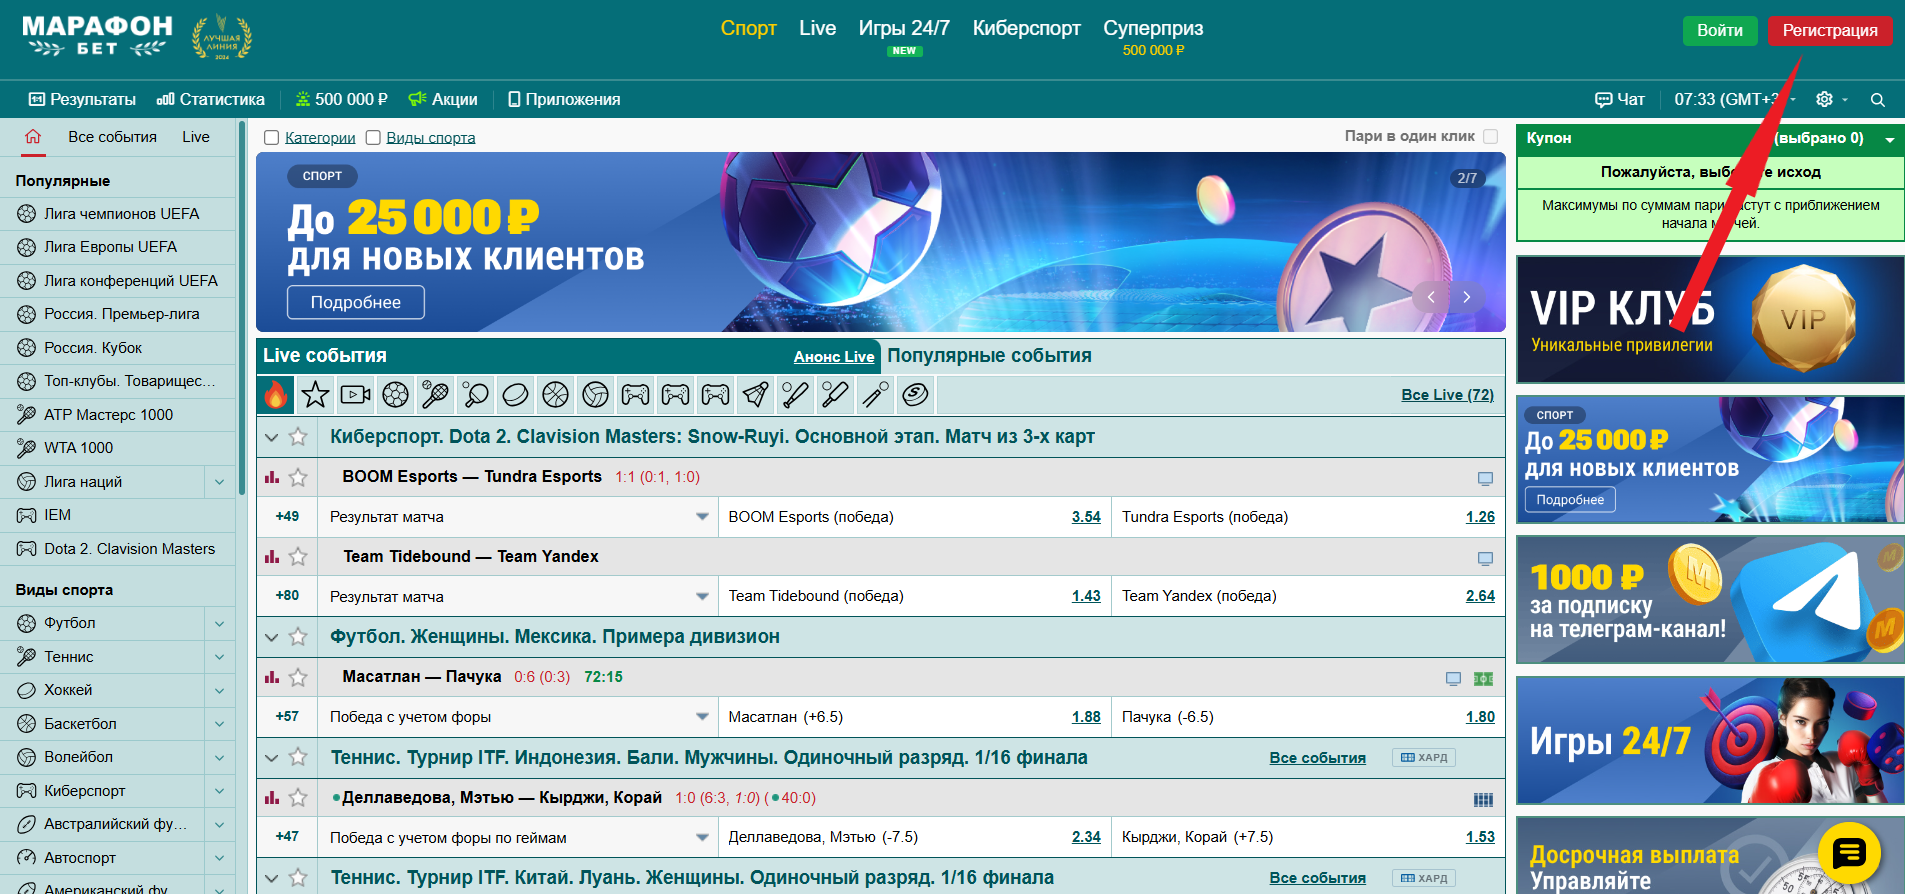Open Чат from the top bar

[1620, 99]
